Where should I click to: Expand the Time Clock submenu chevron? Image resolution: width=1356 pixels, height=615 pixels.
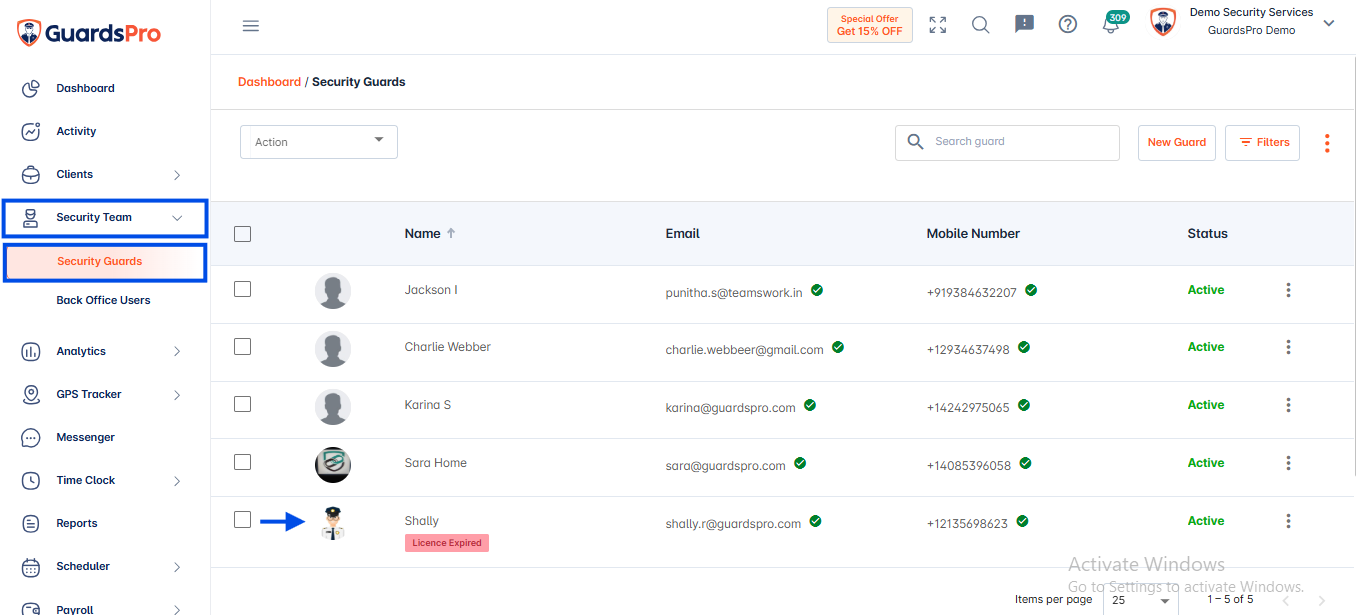coord(177,481)
